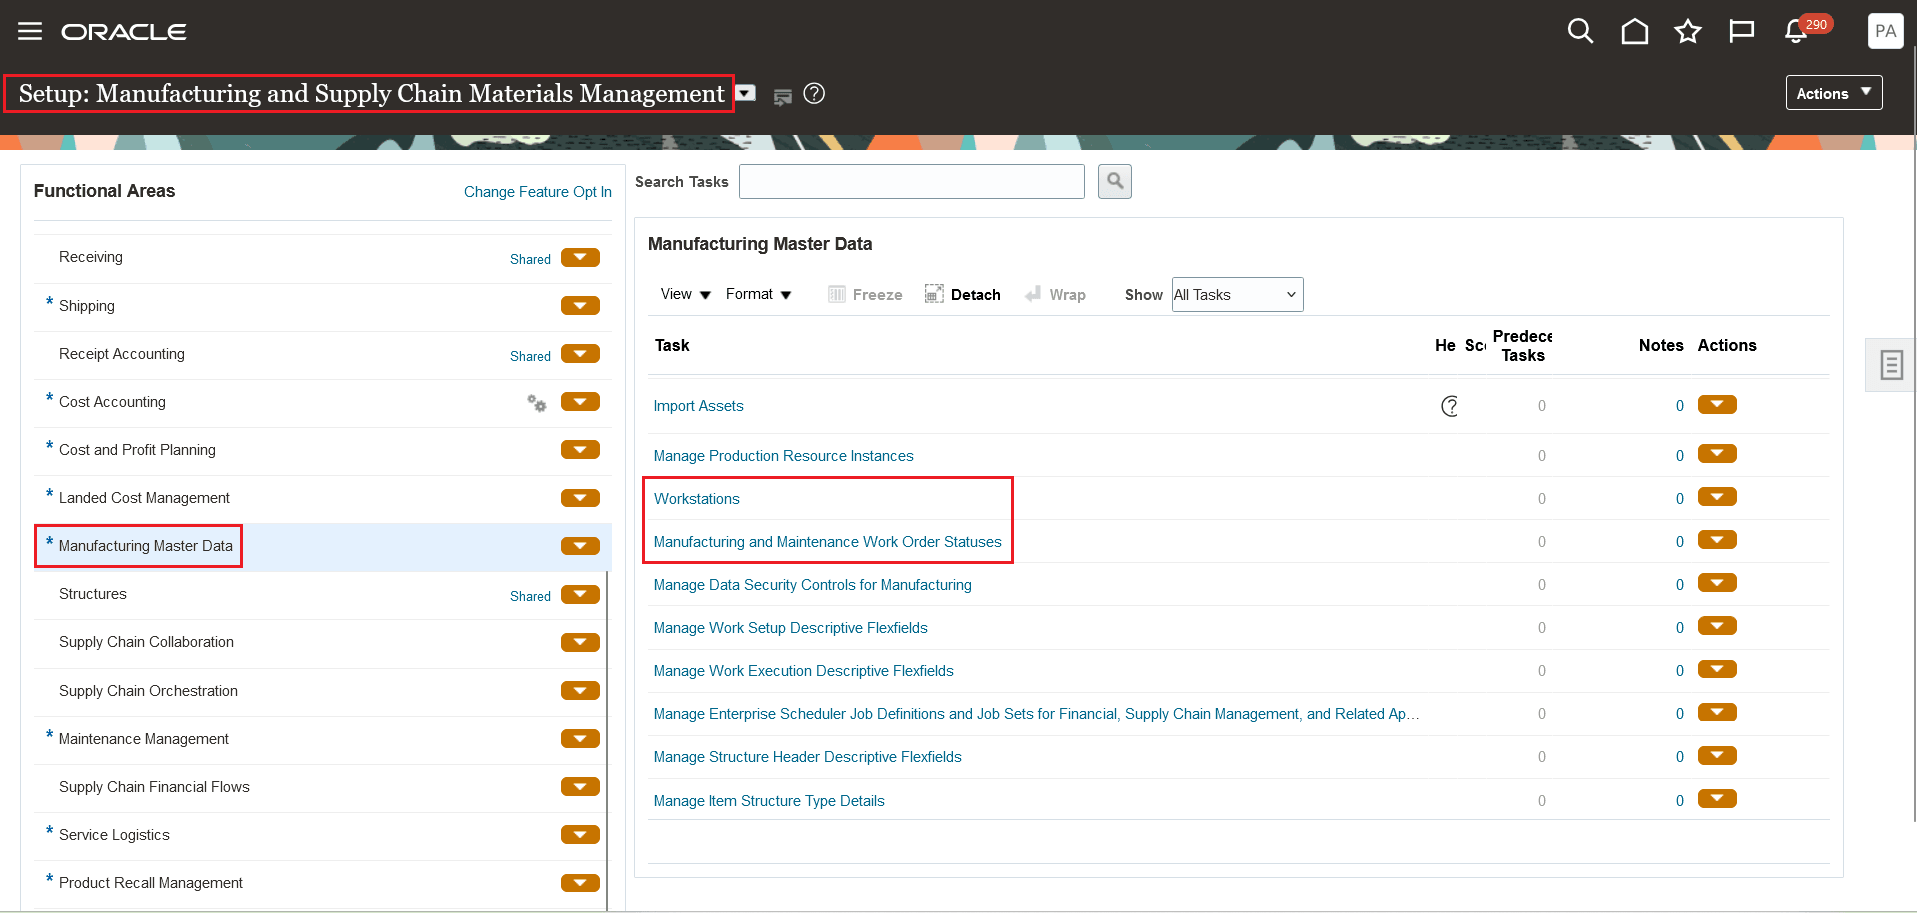Open the Watchlist flag icon
1917x913 pixels.
1742,31
